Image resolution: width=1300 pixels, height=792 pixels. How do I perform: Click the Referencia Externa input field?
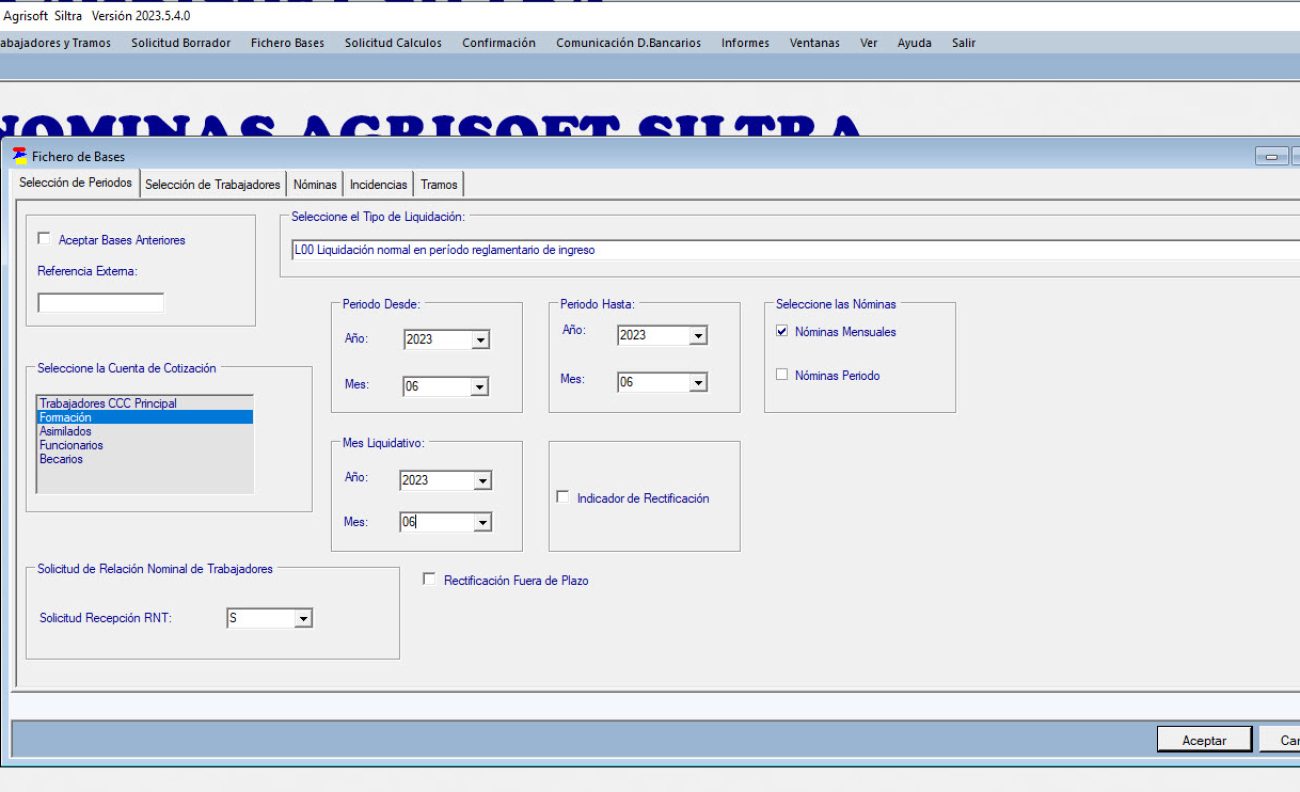[101, 303]
